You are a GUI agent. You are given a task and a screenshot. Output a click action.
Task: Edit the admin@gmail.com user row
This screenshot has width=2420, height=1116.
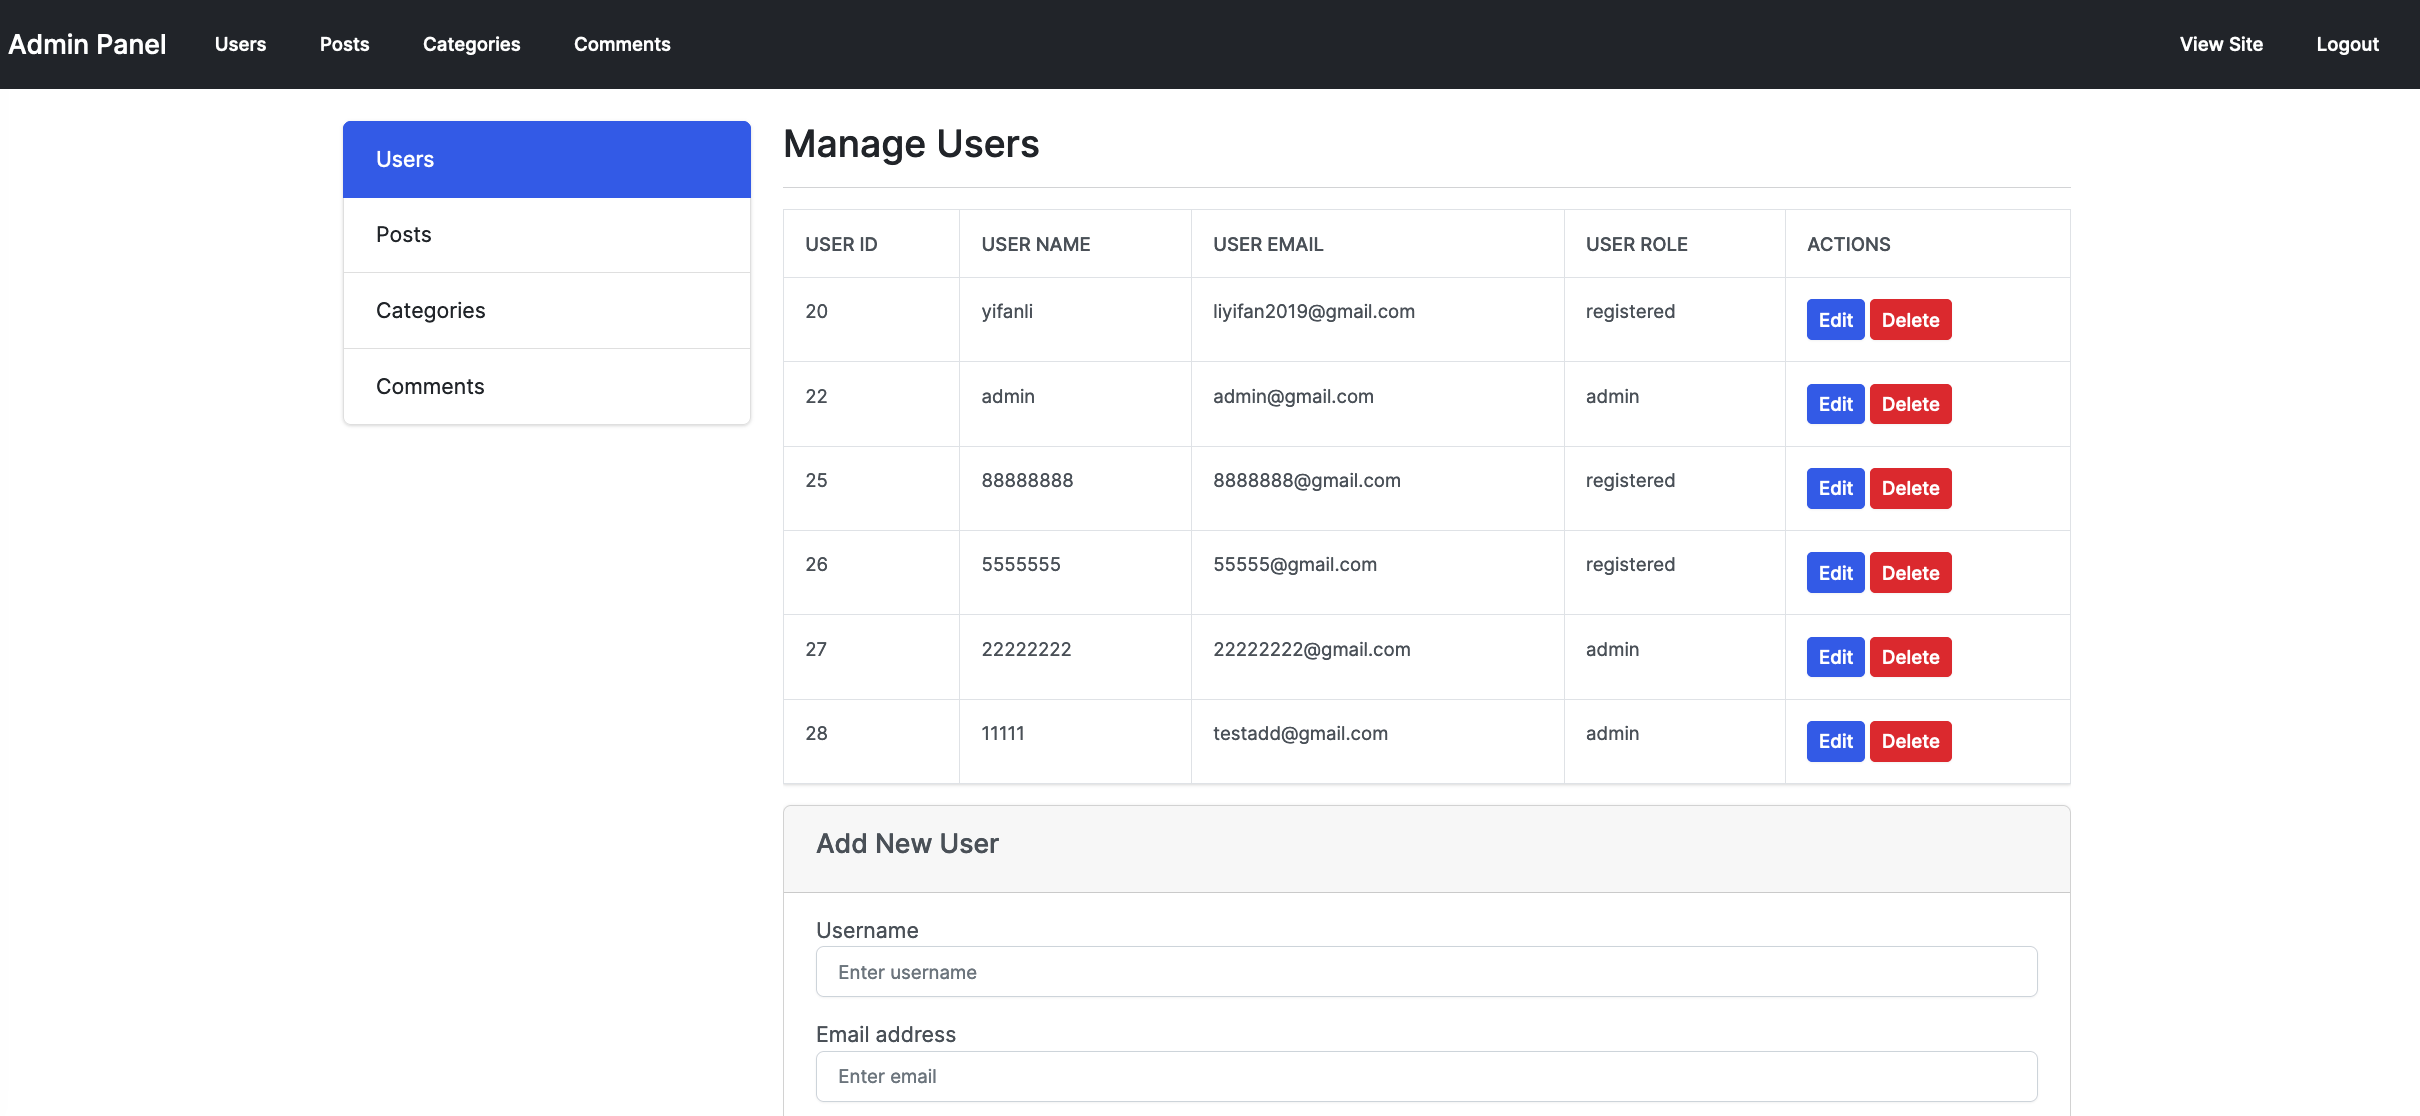[1835, 404]
